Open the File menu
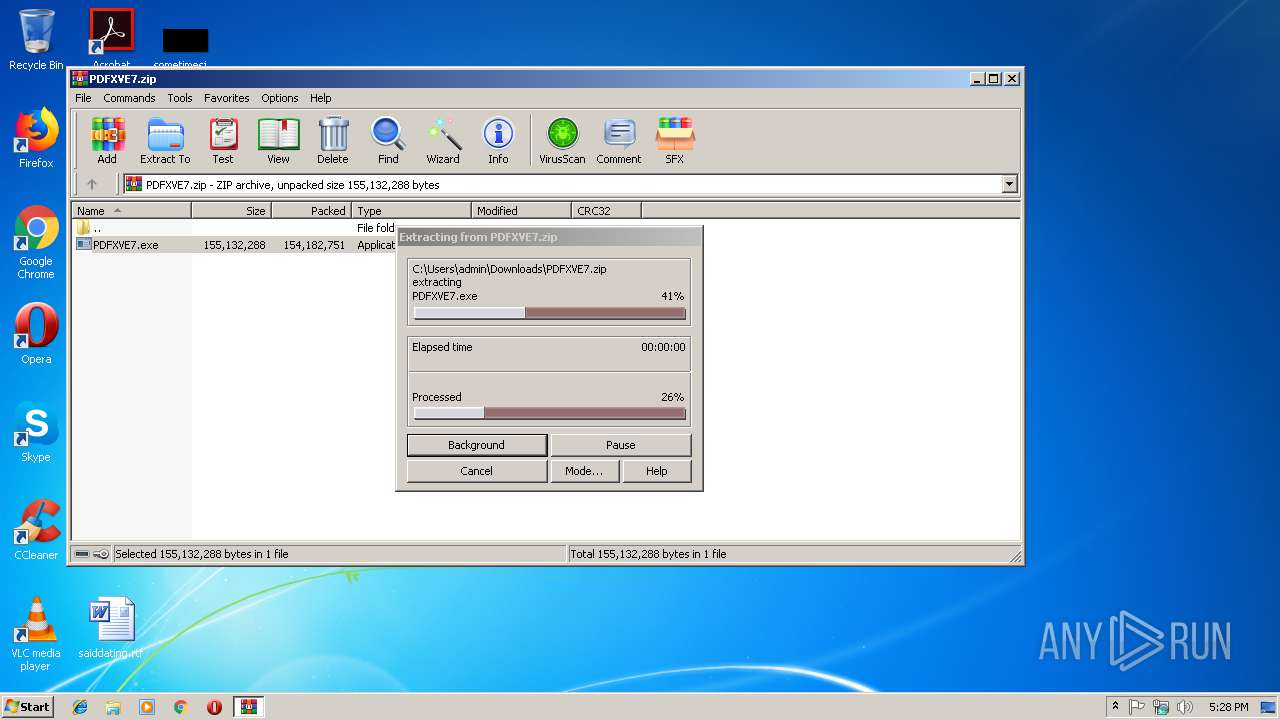The width and height of the screenshot is (1280, 720). [83, 98]
